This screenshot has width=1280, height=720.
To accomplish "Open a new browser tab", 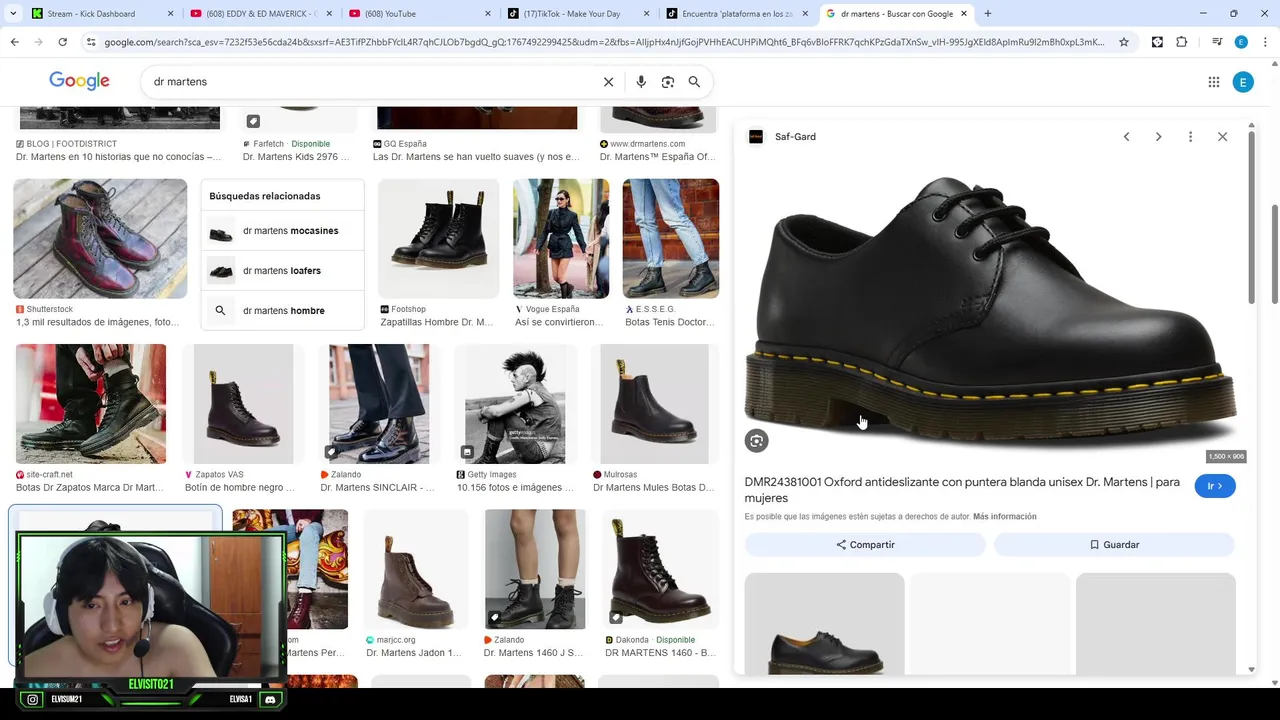I will tap(987, 13).
